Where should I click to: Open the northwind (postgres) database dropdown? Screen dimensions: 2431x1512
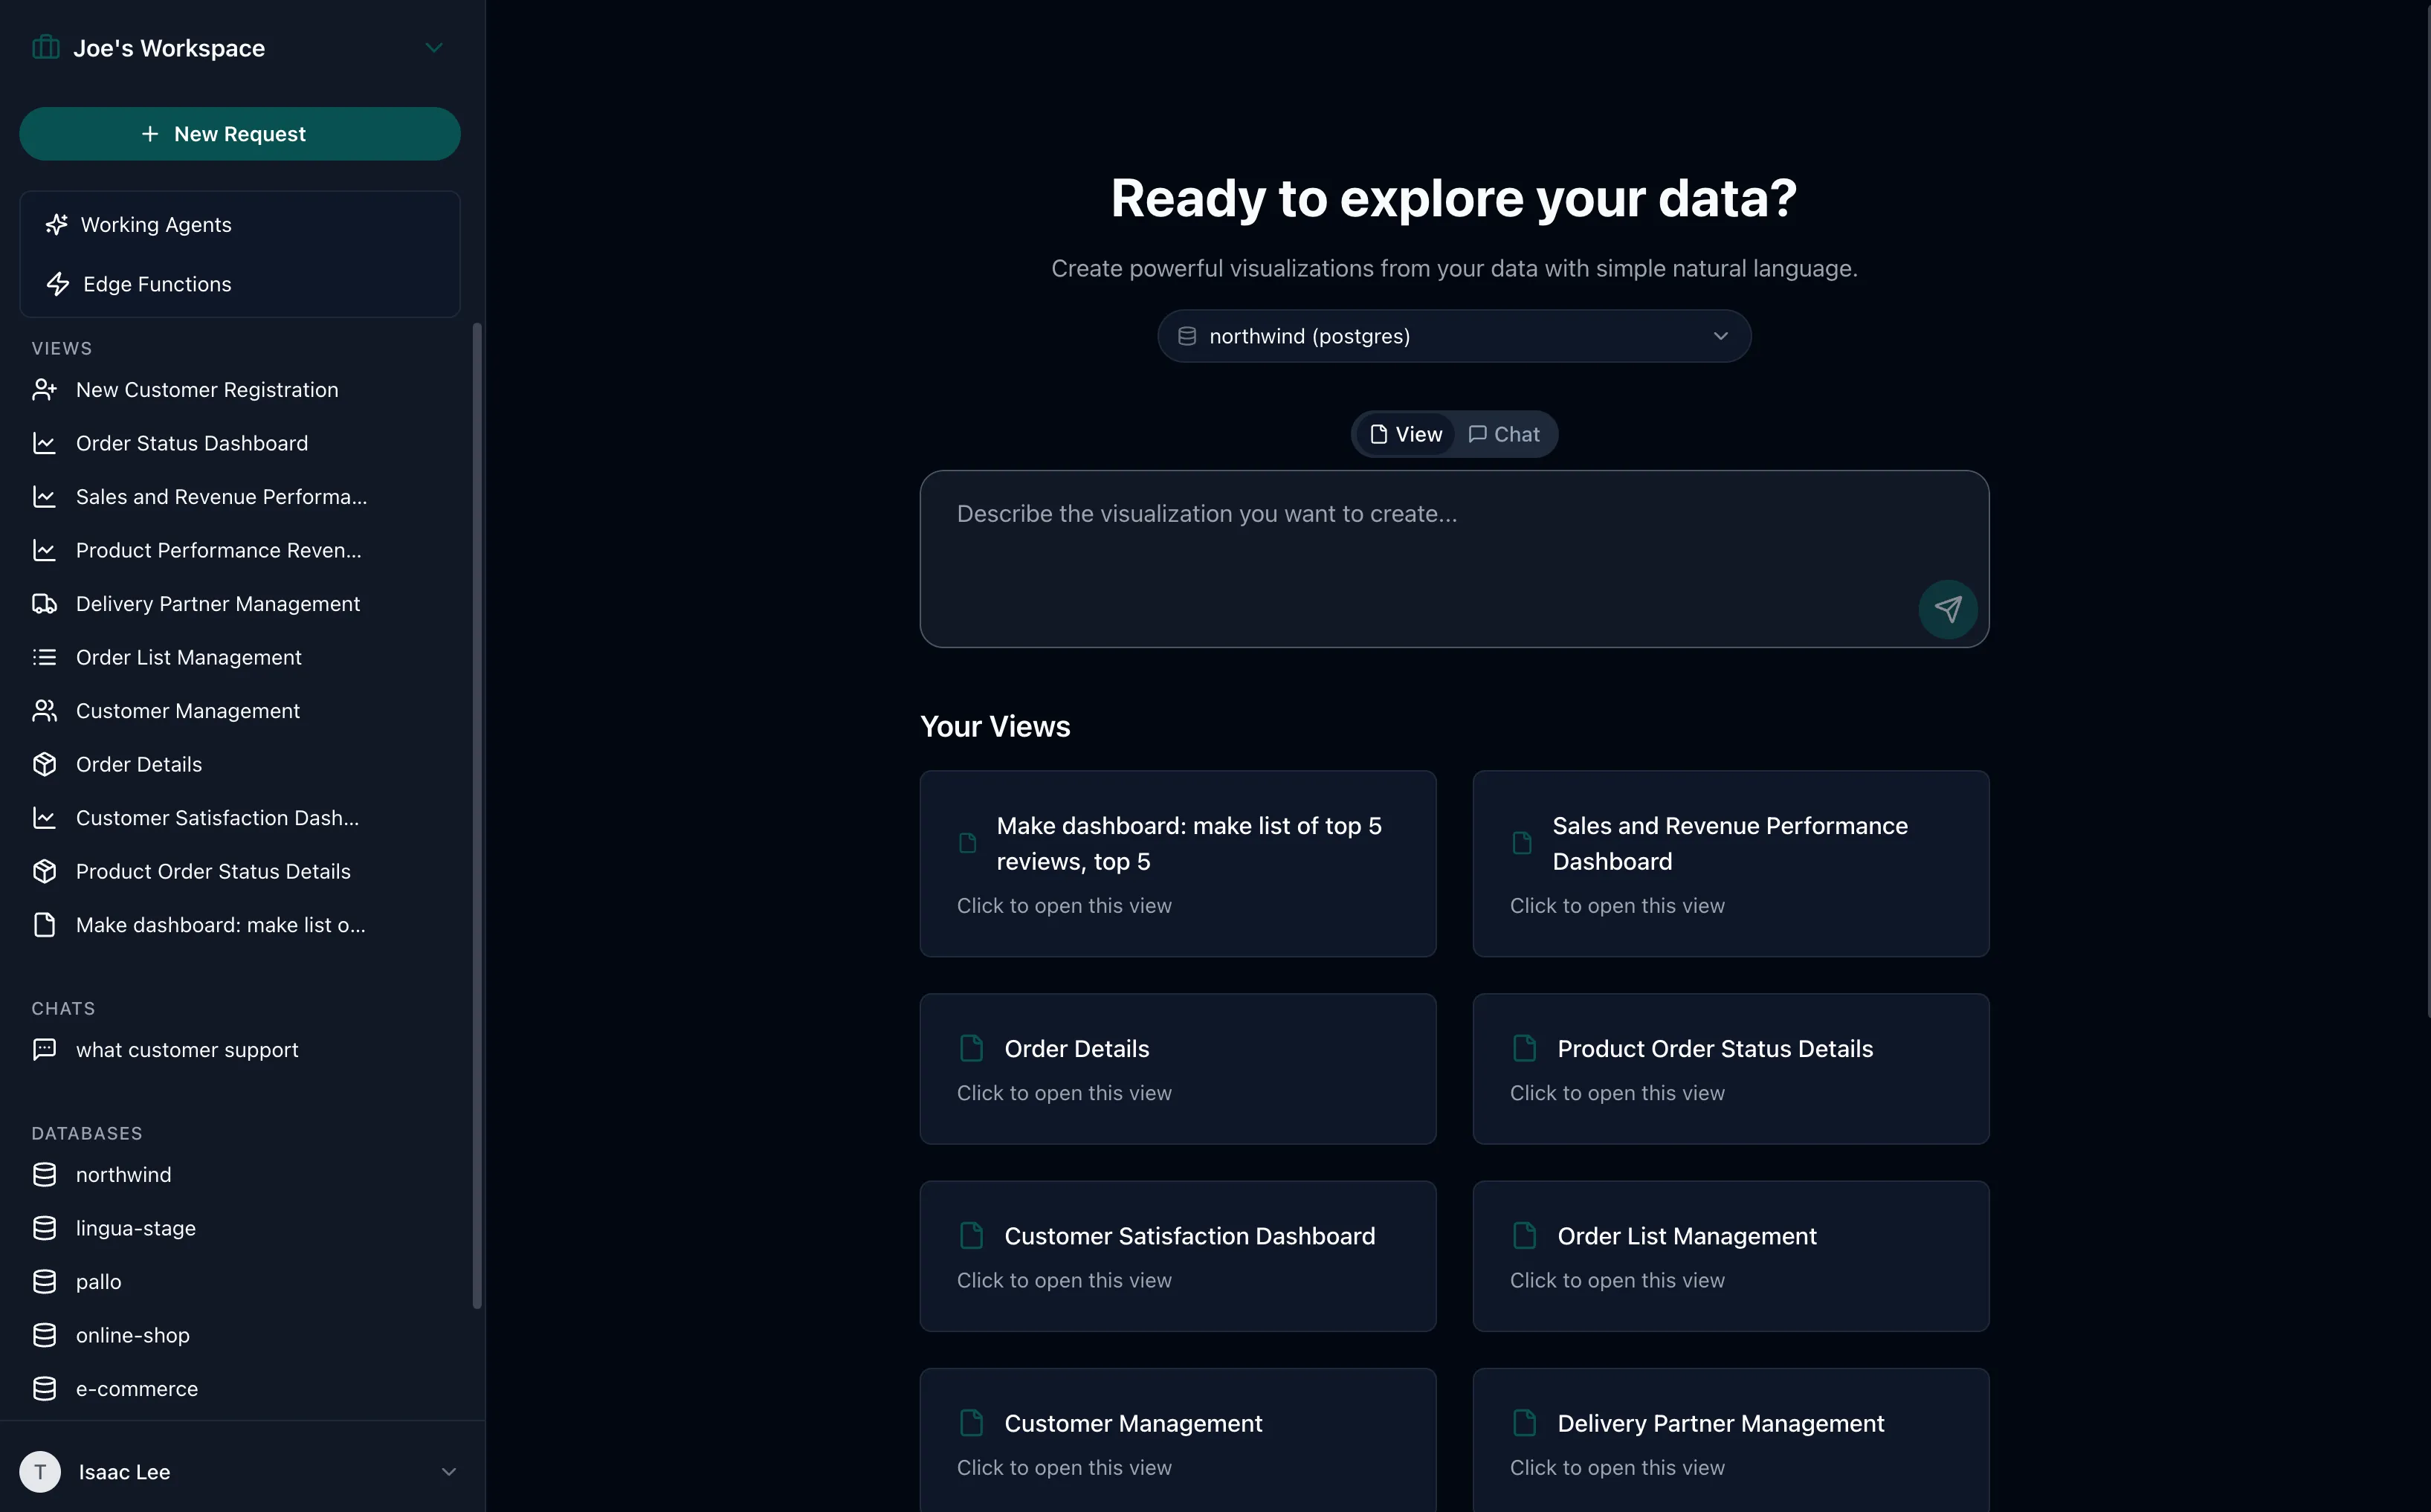coord(1453,336)
